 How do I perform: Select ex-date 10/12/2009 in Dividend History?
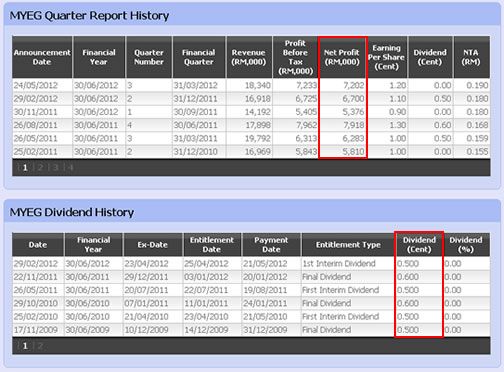146,330
